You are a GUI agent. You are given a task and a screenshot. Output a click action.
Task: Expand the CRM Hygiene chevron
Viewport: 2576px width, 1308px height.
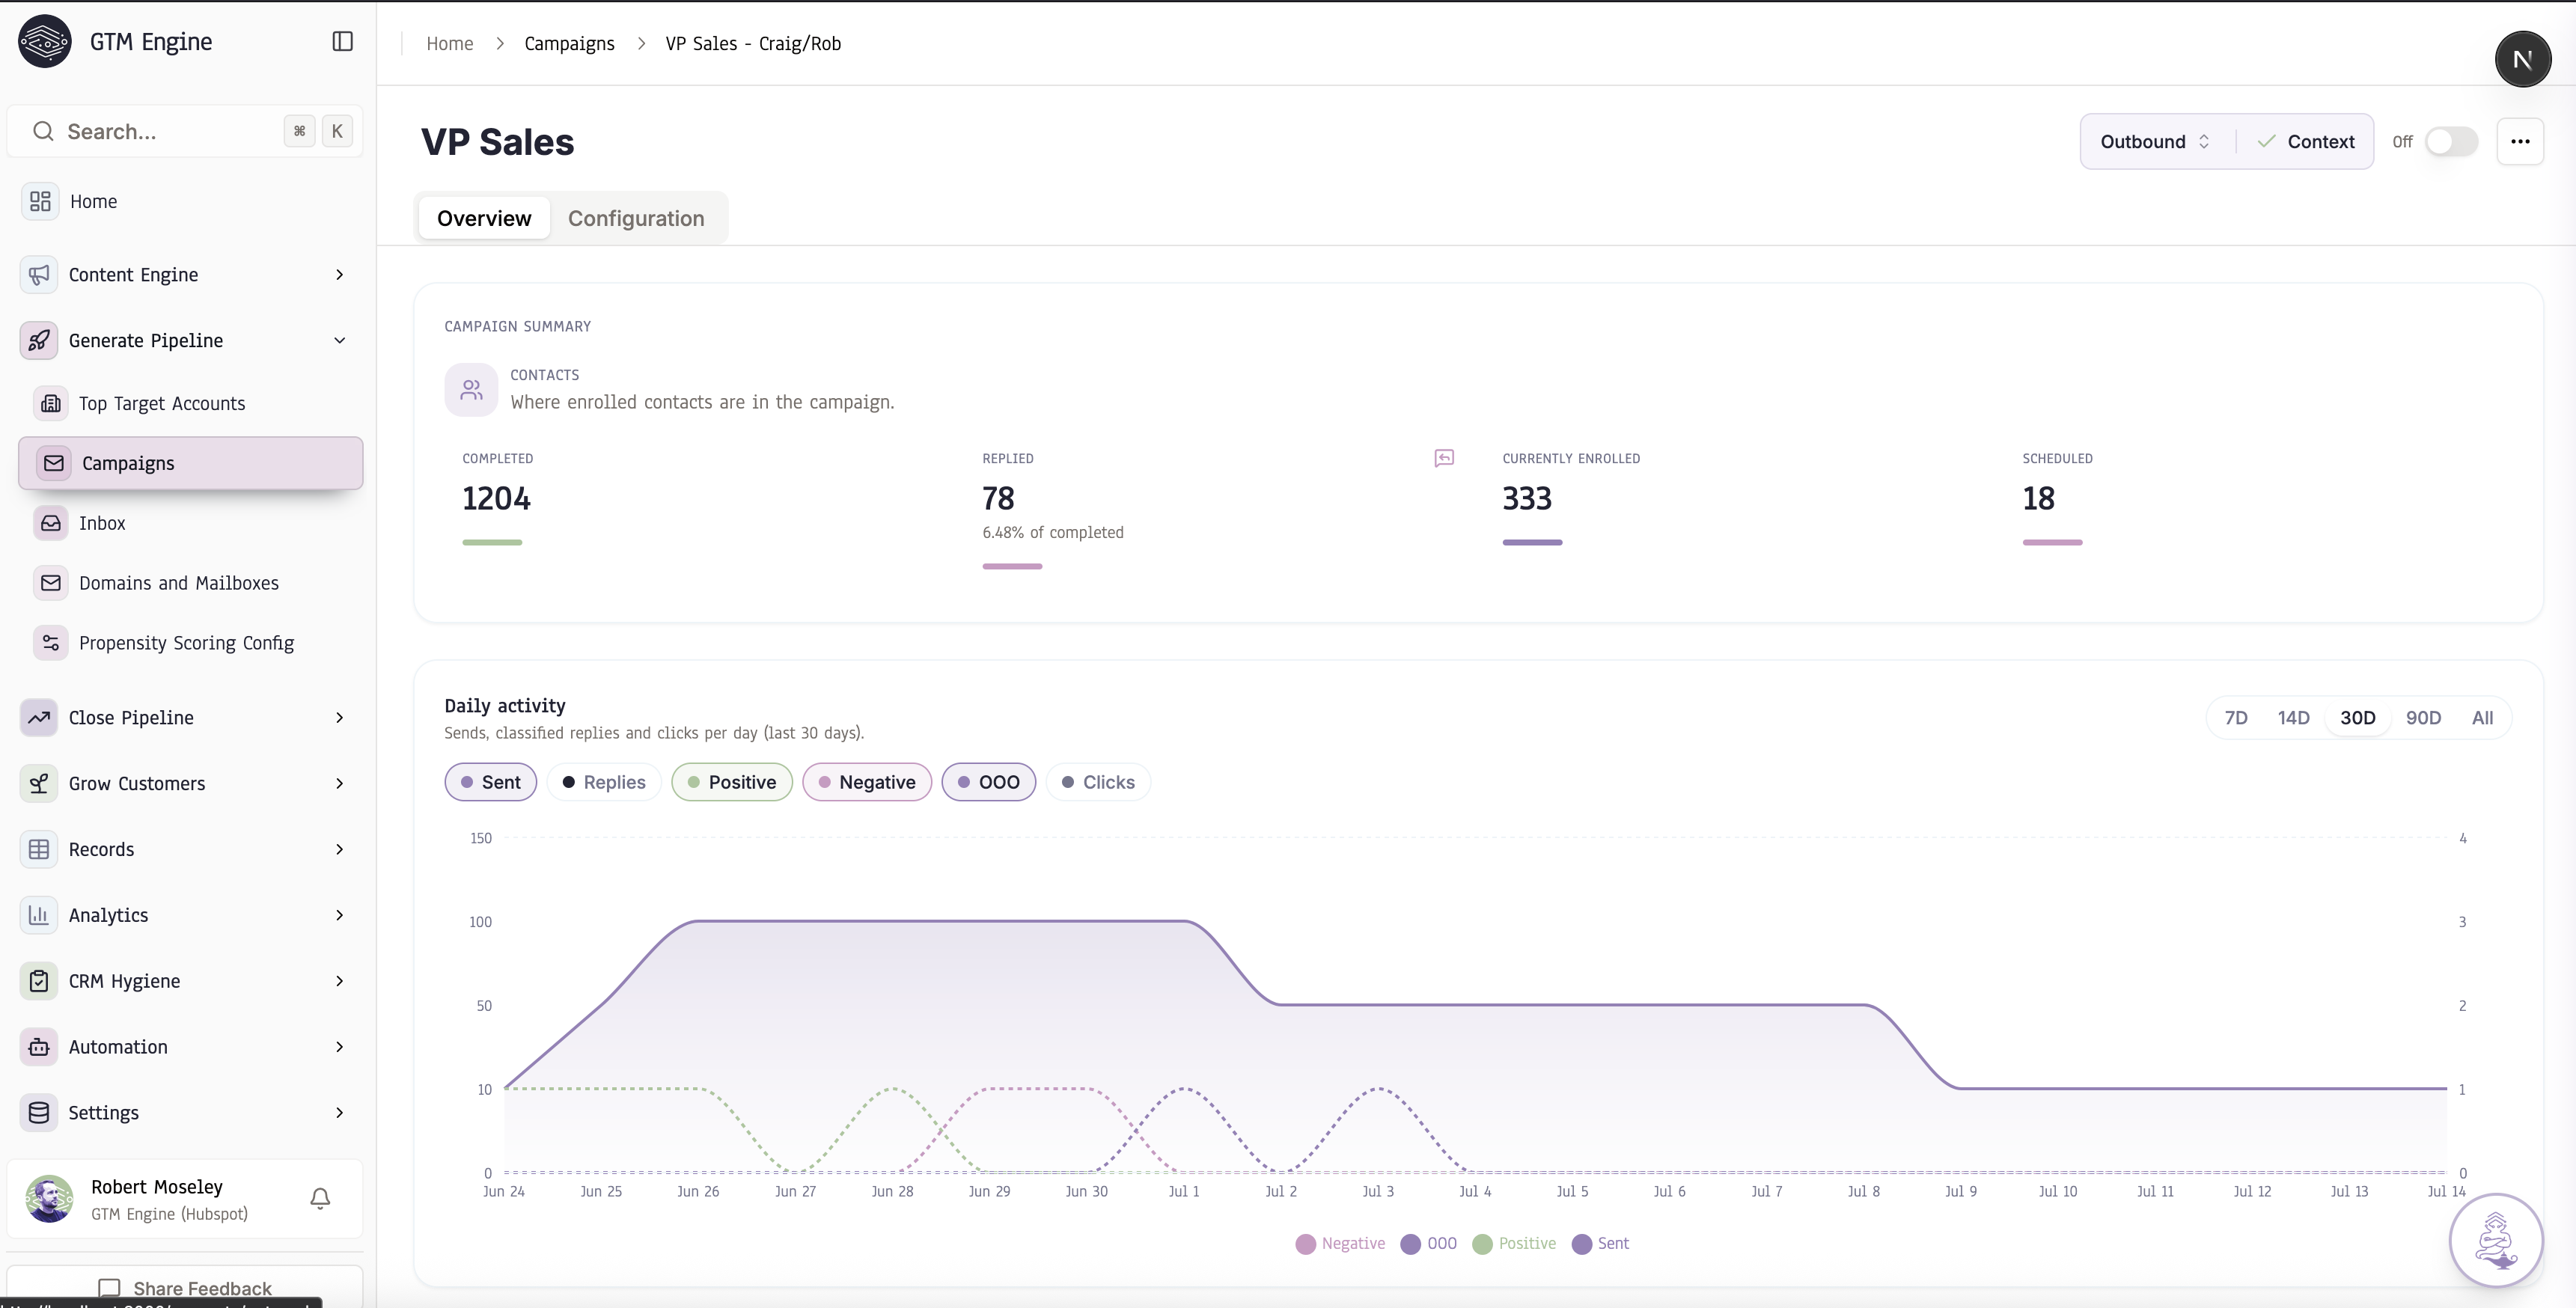coord(340,981)
